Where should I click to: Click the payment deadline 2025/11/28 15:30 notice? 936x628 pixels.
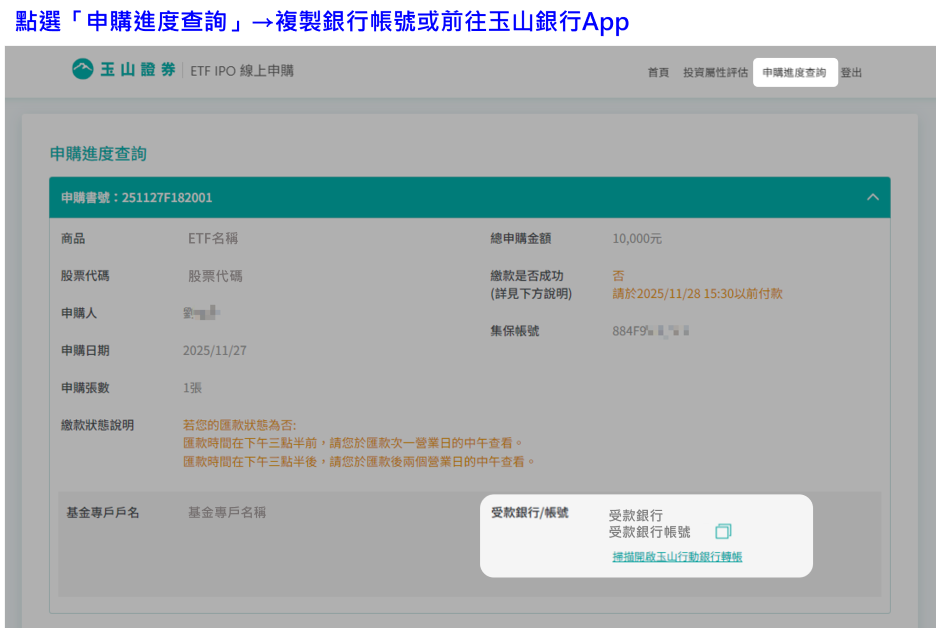coord(697,294)
